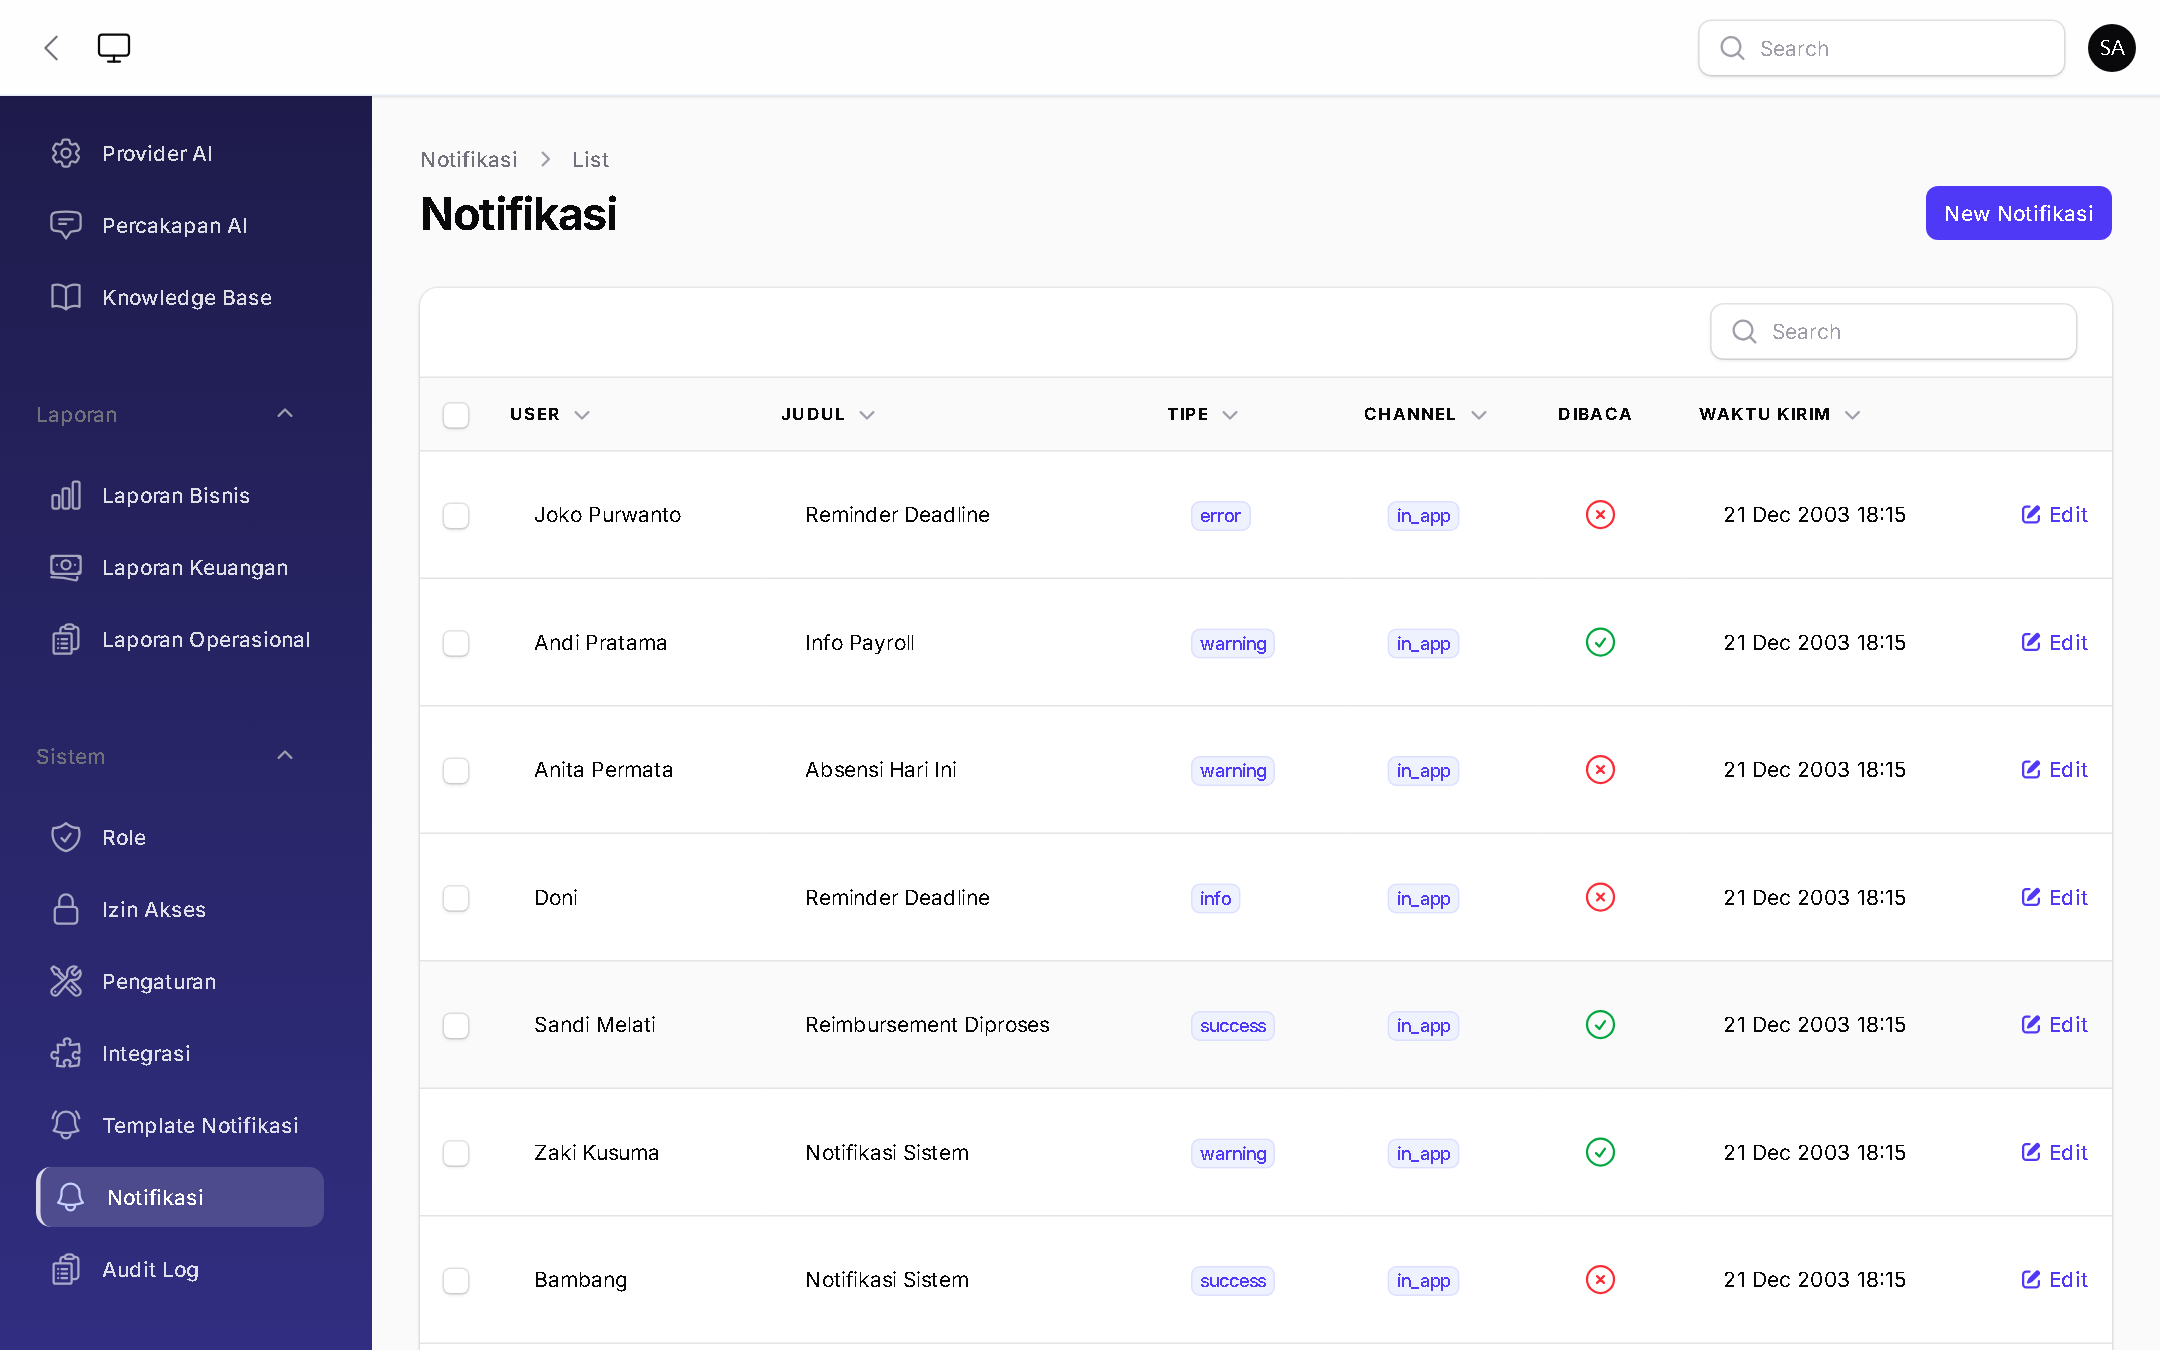This screenshot has width=2160, height=1350.
Task: Click the error badge in Joko Purwanto row
Action: pyautogui.click(x=1220, y=516)
